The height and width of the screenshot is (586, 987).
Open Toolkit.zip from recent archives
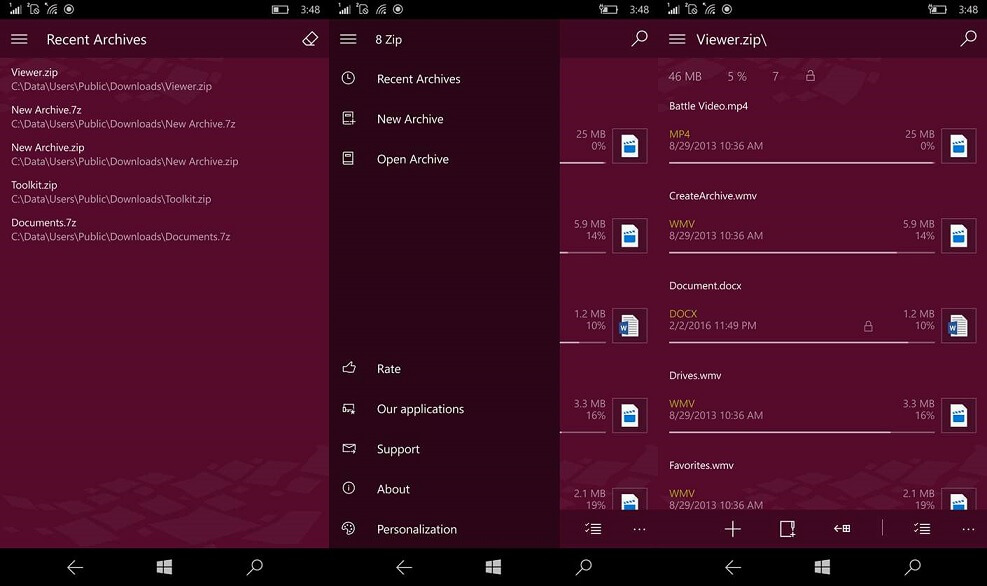click(164, 192)
